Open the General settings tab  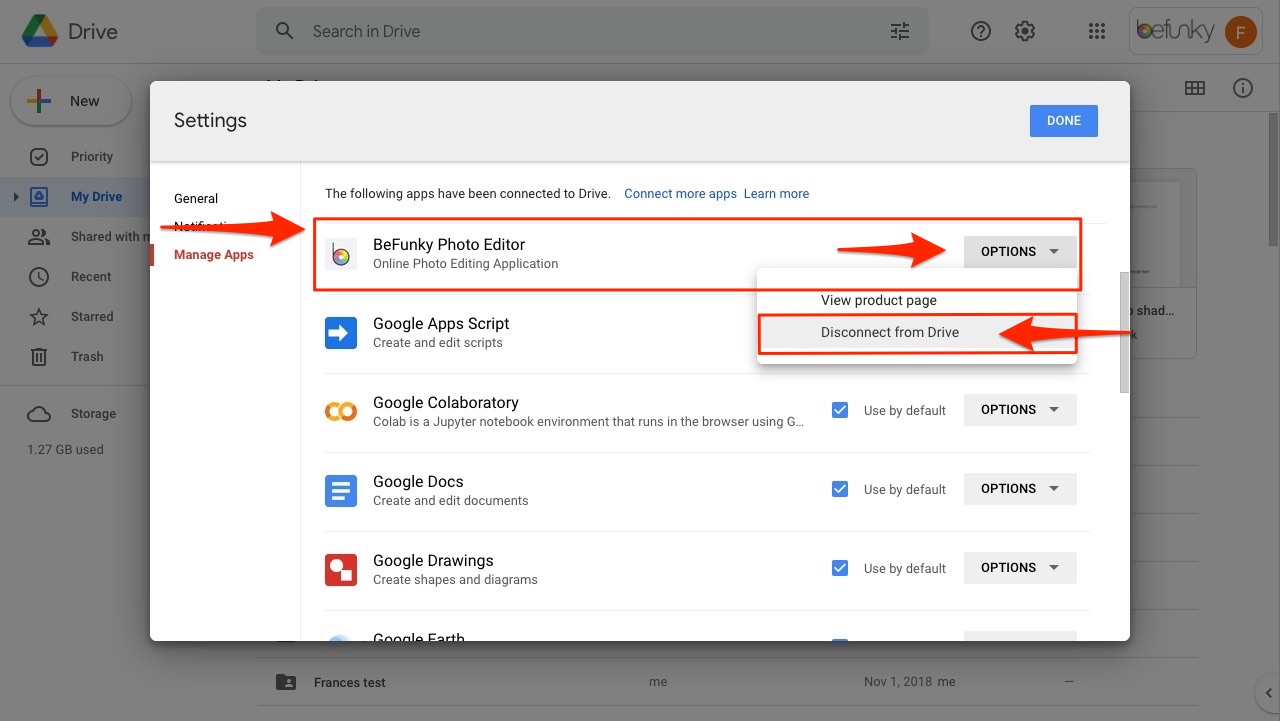pos(196,199)
